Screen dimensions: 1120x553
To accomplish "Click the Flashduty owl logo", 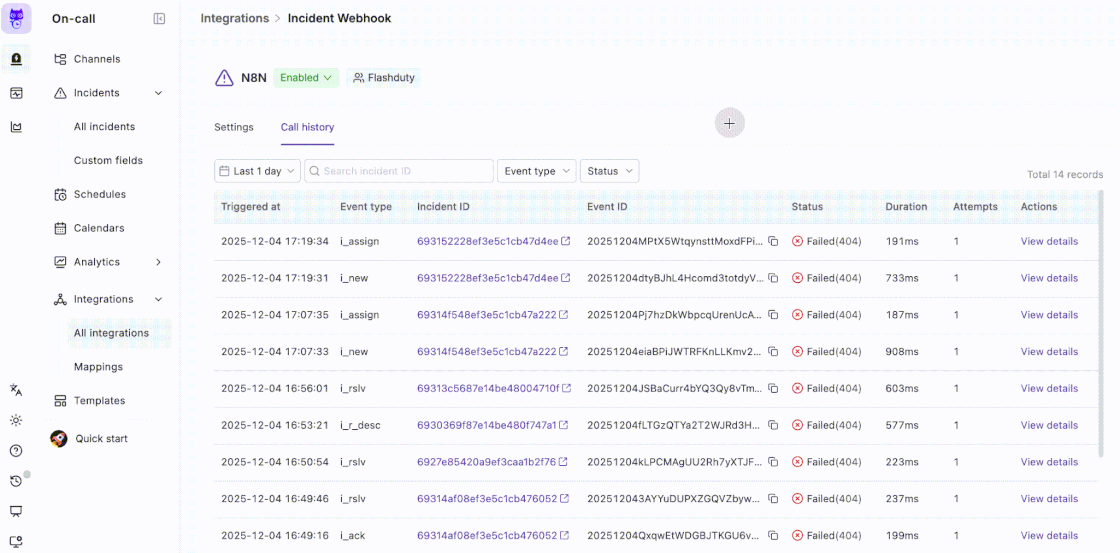I will pyautogui.click(x=16, y=19).
